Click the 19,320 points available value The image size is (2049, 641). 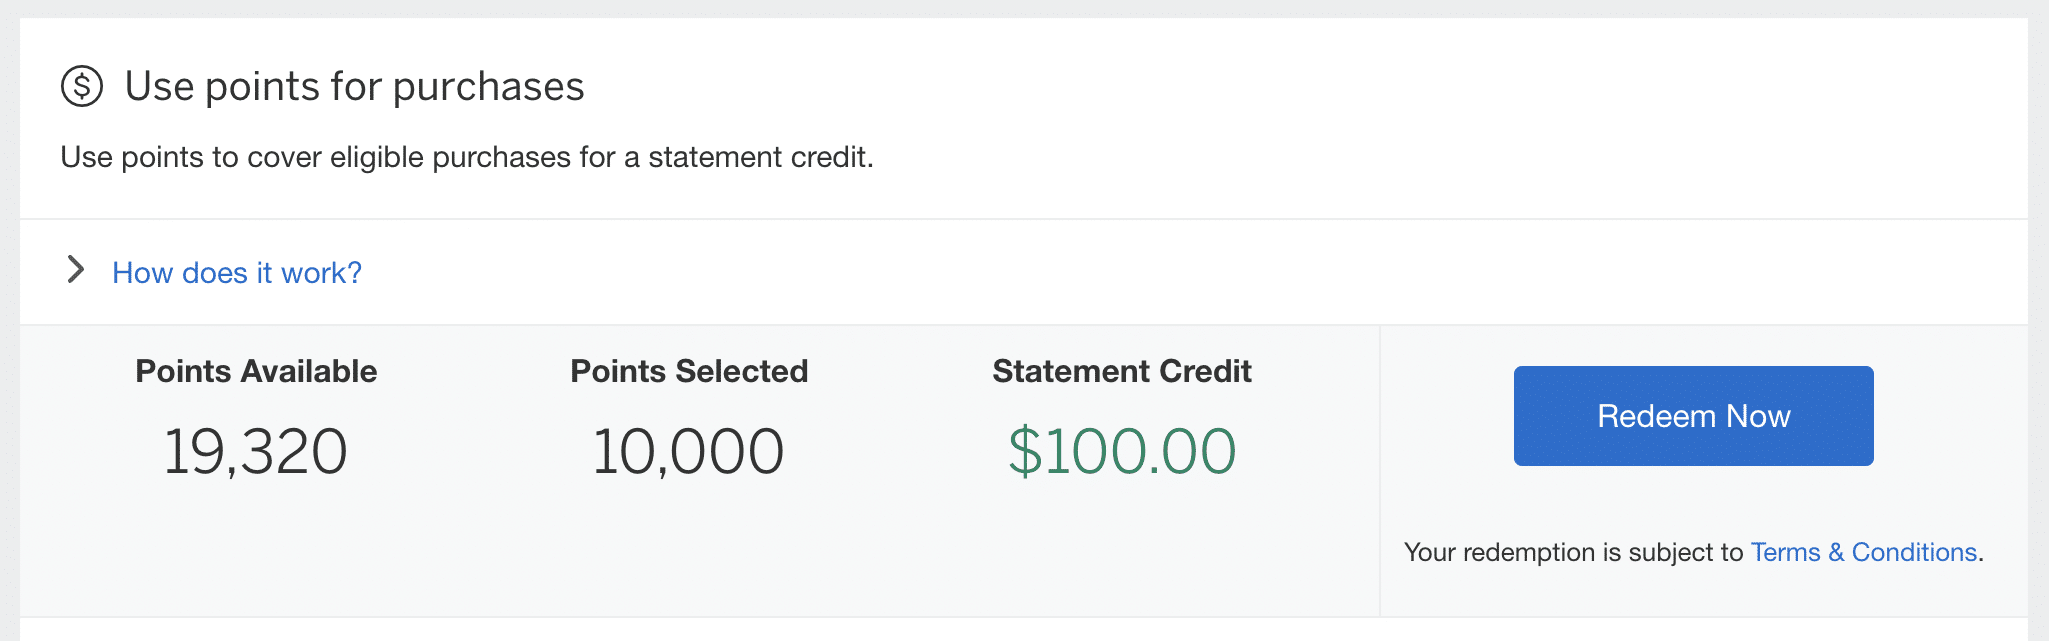tap(255, 451)
